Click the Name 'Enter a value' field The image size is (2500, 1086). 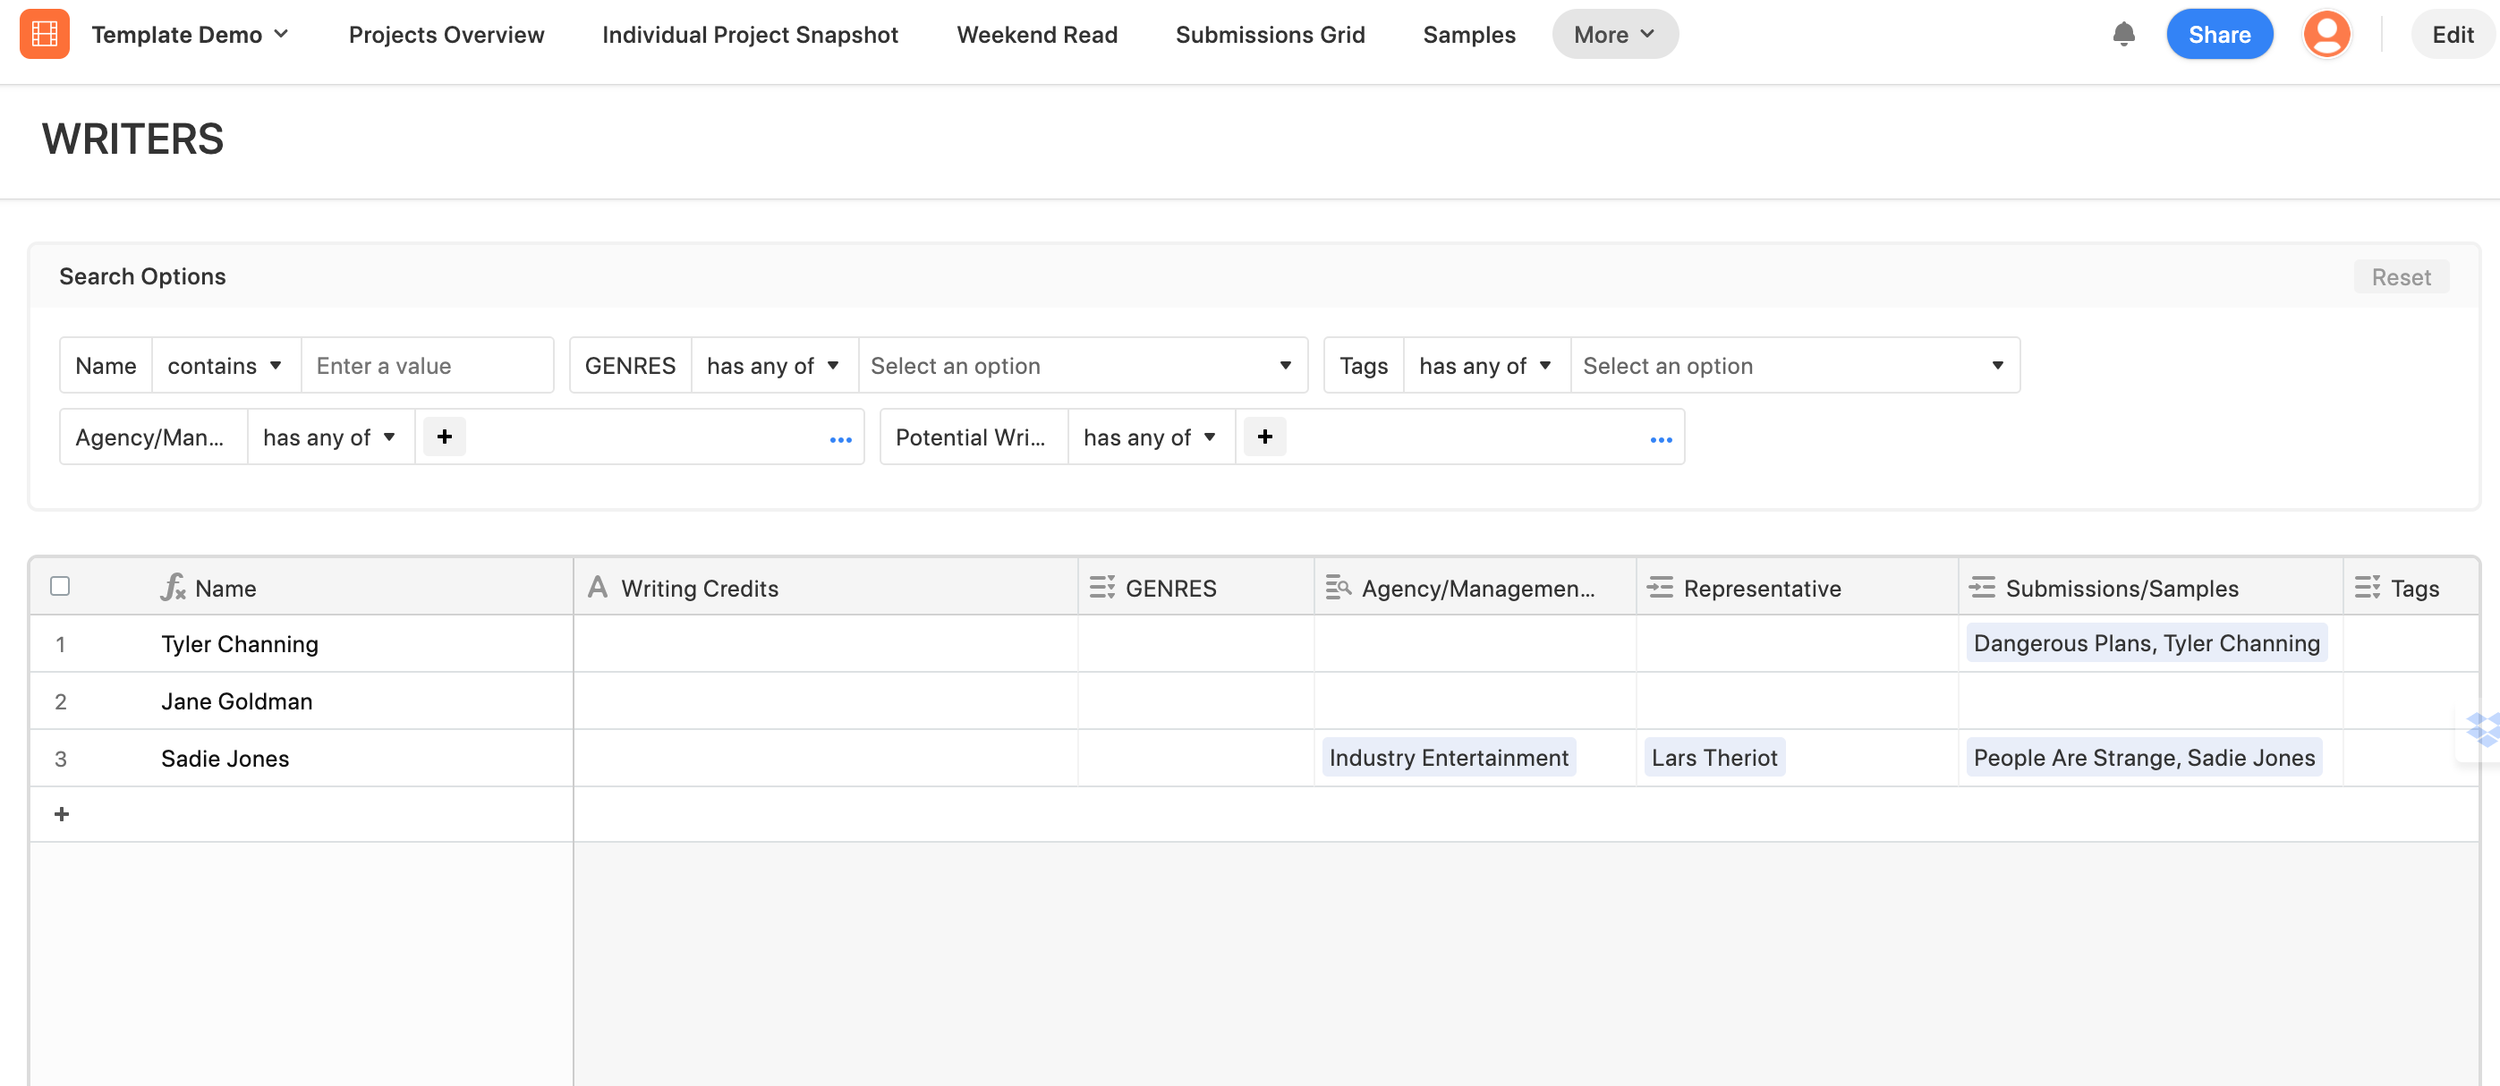427,366
